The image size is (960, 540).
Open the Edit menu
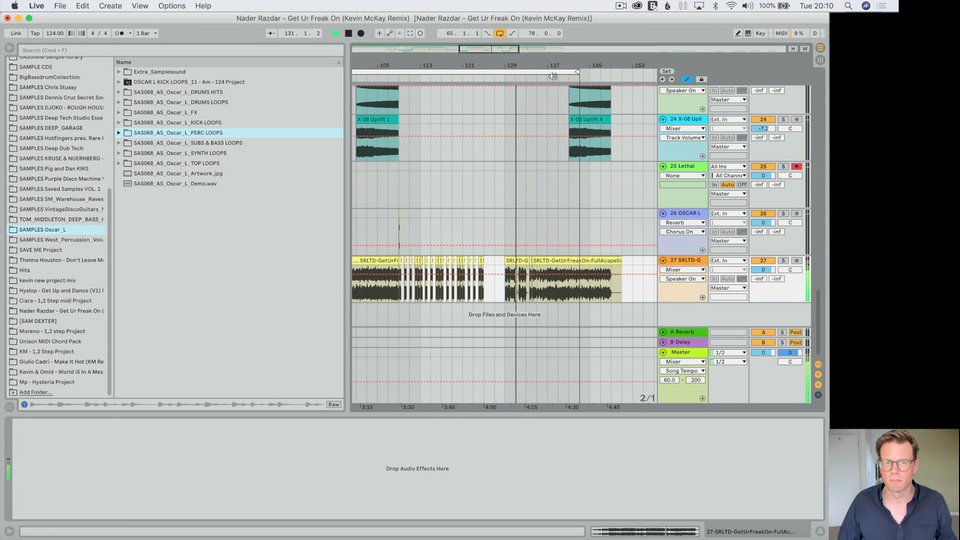pos(82,6)
